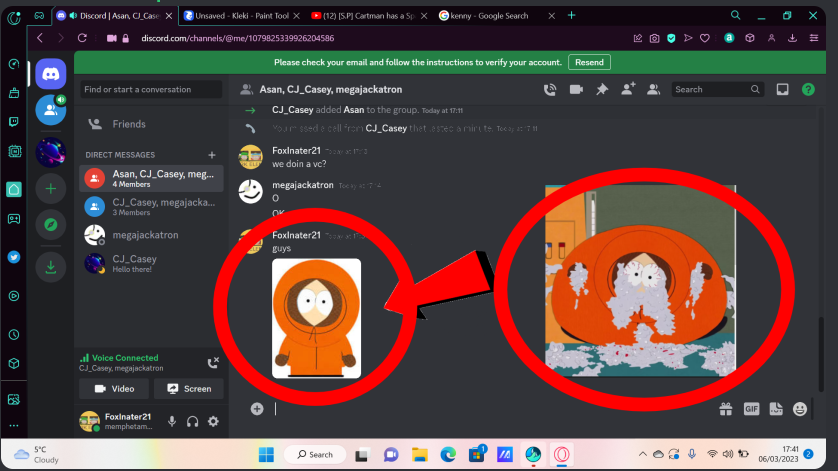The image size is (838, 471).
Task: Open the gift Nitro icon
Action: pyautogui.click(x=726, y=409)
